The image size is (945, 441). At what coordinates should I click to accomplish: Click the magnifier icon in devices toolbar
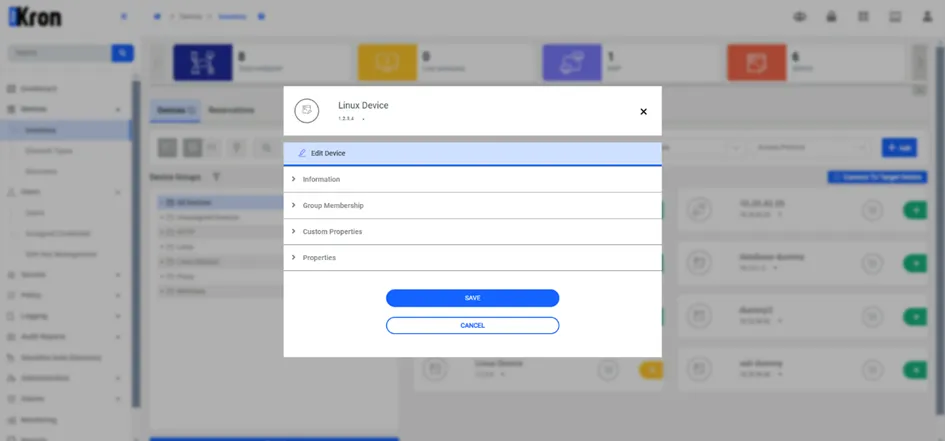coord(266,148)
